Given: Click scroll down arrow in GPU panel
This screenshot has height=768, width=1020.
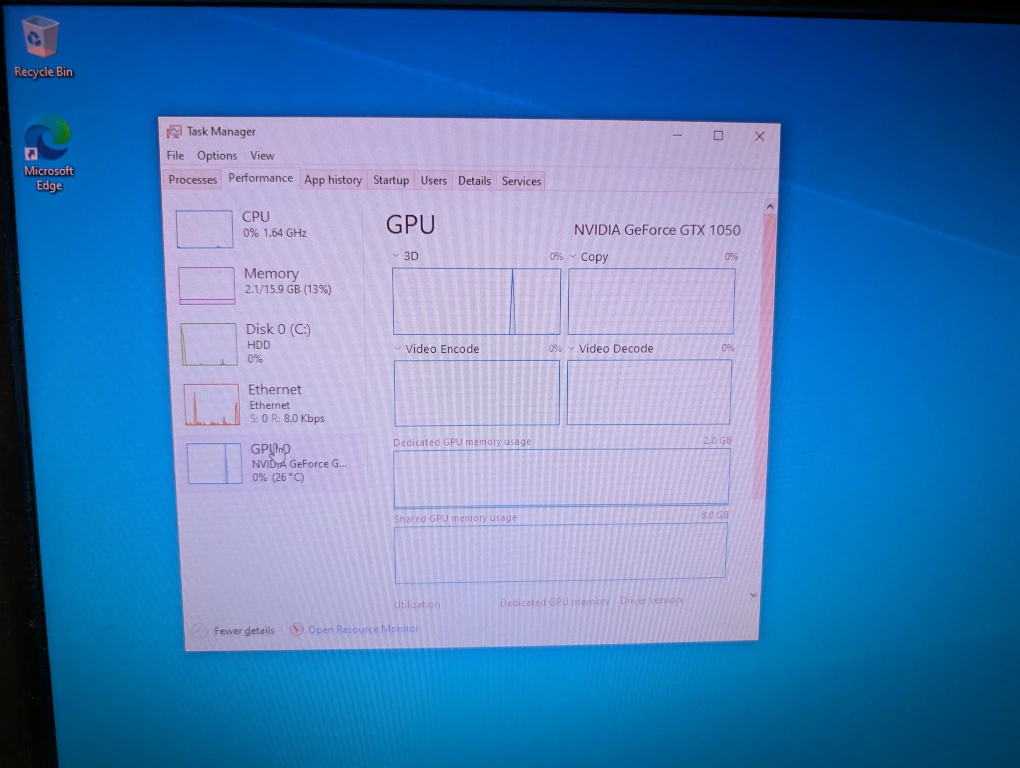Looking at the screenshot, I should (753, 594).
